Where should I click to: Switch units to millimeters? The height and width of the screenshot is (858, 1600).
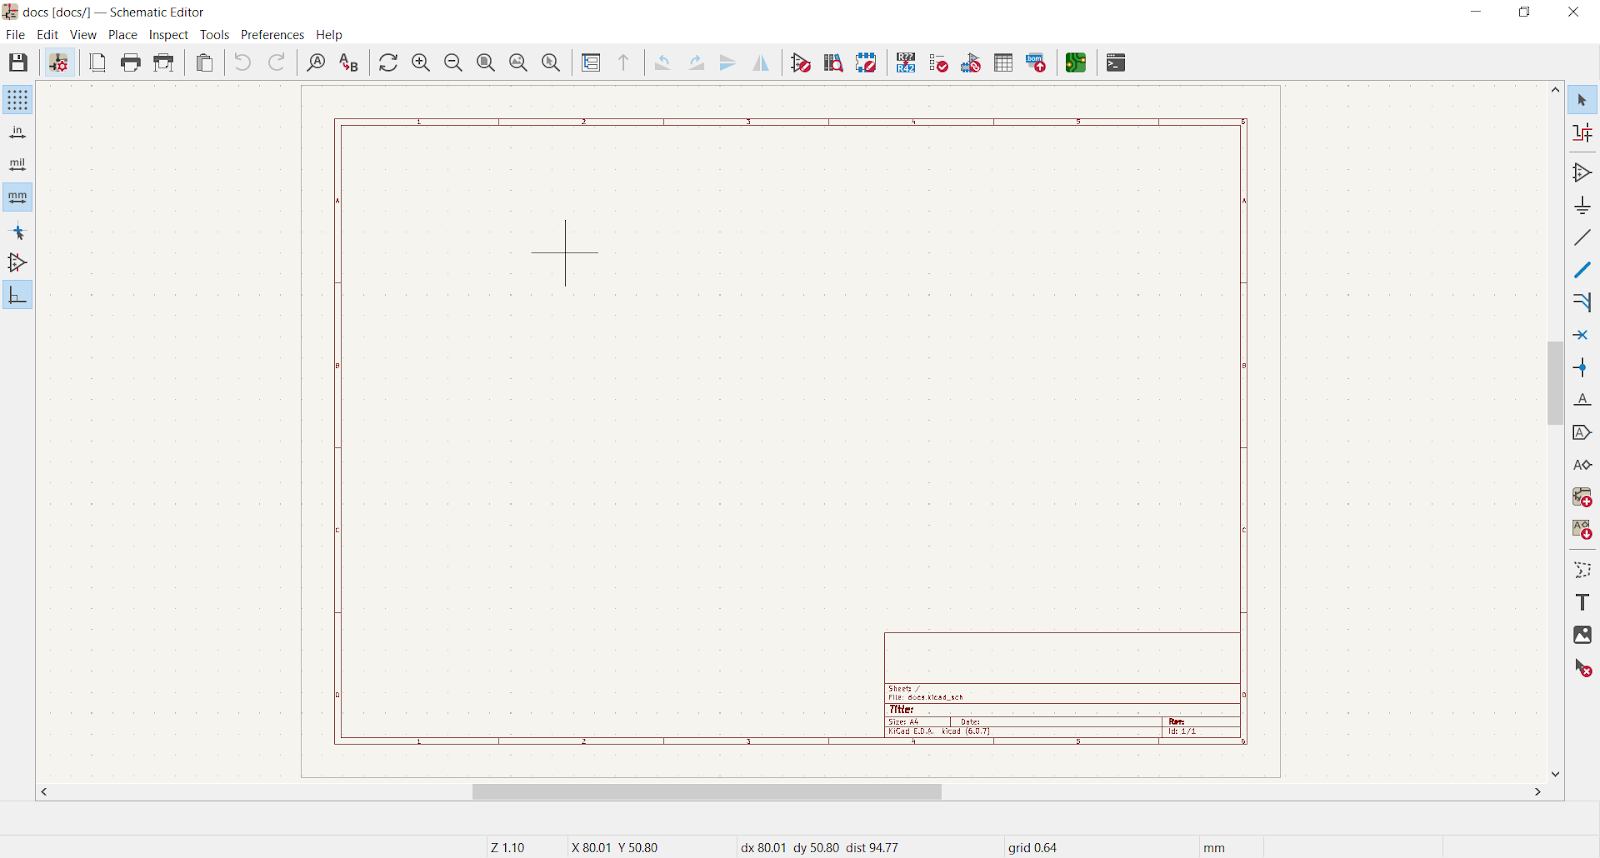pos(17,197)
